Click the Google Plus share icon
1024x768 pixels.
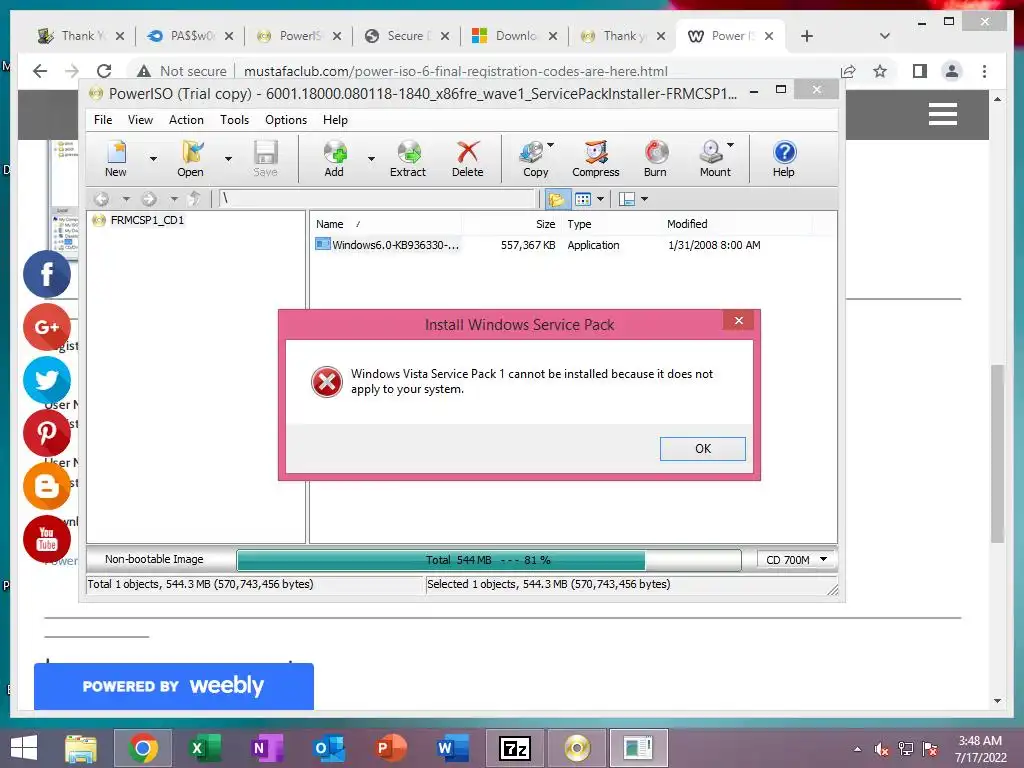coord(47,327)
